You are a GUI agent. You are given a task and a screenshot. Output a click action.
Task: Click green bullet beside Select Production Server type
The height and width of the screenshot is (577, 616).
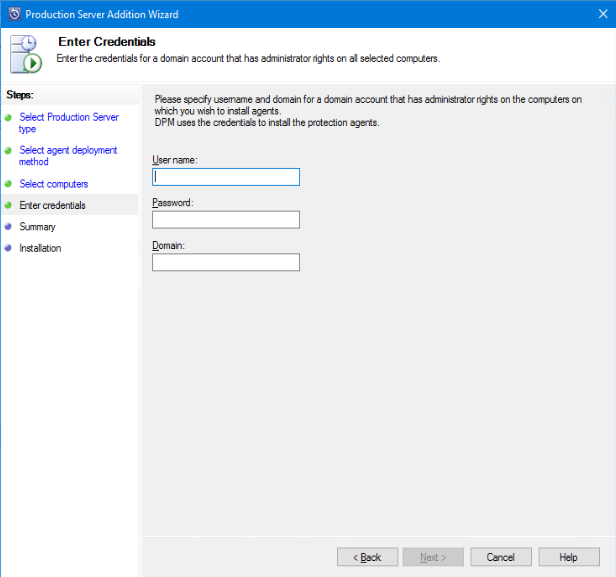[8, 118]
